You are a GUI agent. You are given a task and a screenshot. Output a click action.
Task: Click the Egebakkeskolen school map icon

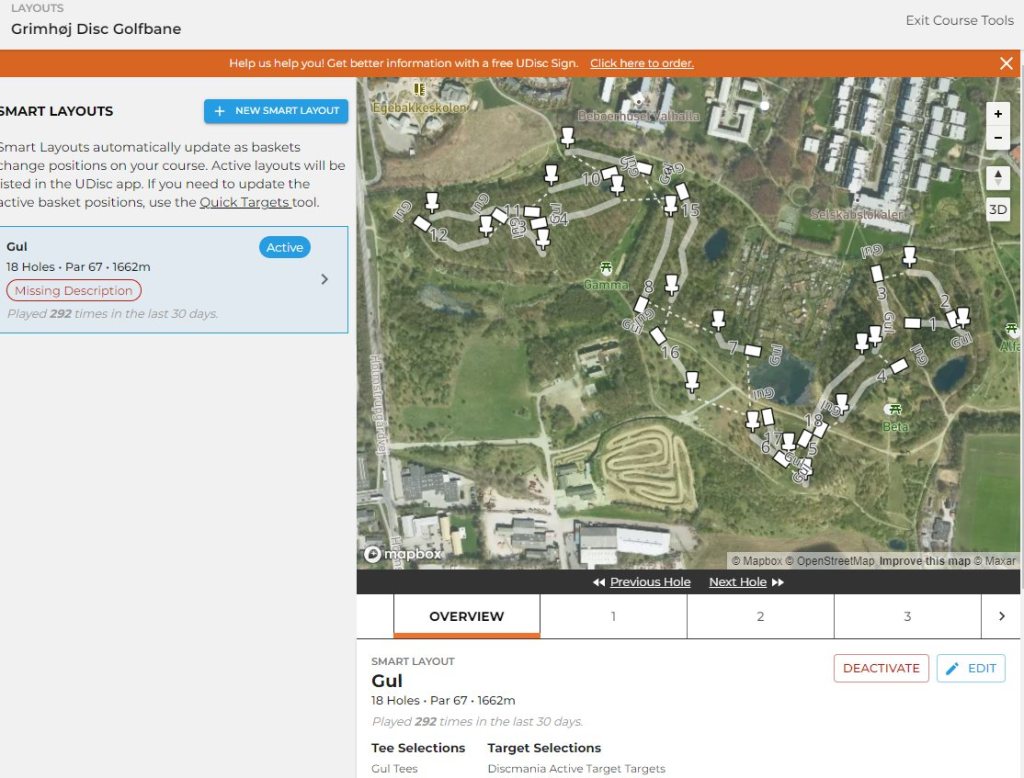click(418, 90)
